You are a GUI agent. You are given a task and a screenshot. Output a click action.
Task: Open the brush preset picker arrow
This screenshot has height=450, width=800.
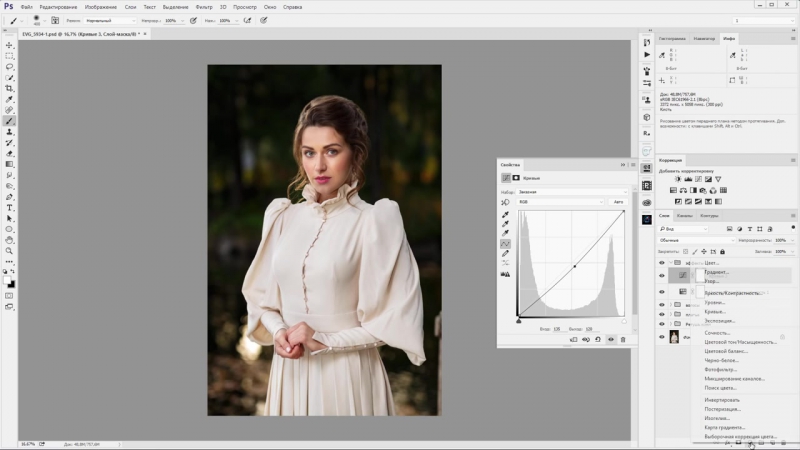tap(44, 21)
